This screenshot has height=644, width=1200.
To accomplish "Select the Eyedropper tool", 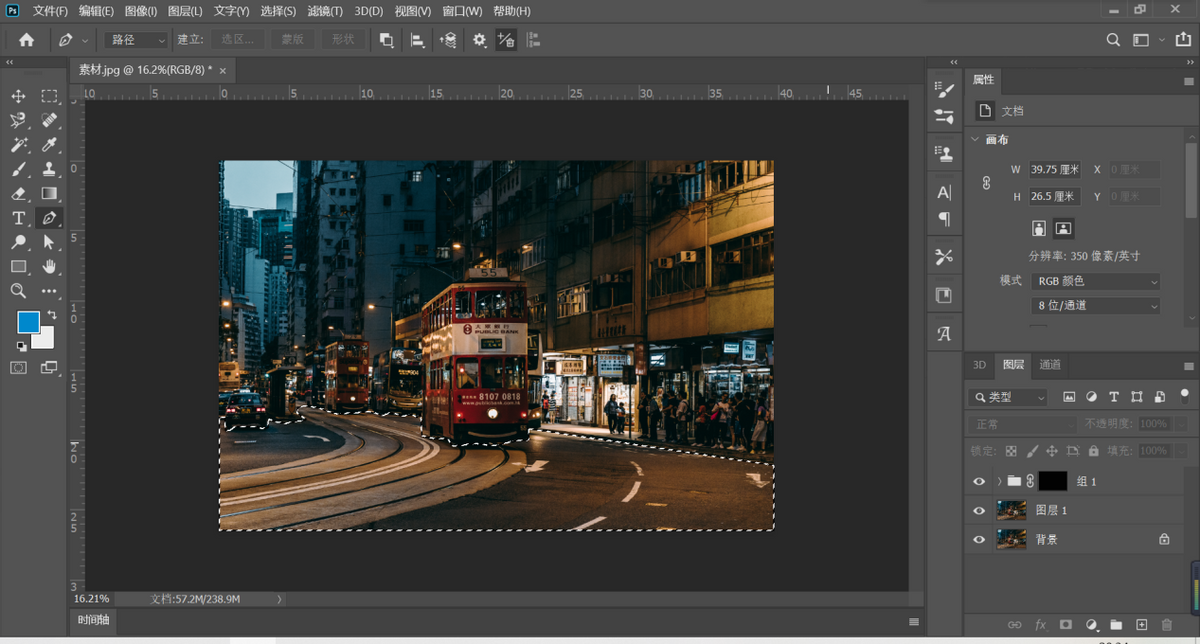I will (x=49, y=145).
